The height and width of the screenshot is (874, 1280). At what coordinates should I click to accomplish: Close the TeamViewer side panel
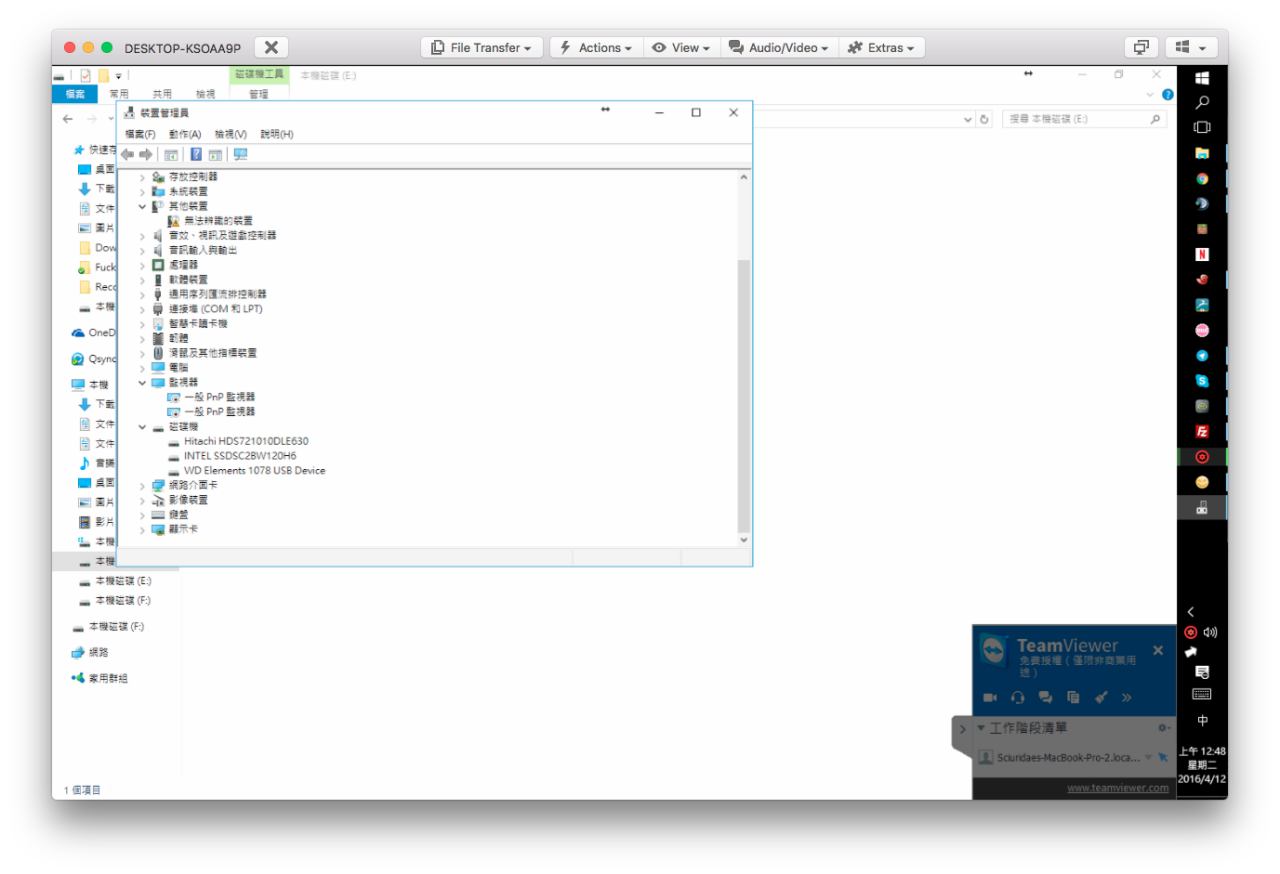(1158, 651)
